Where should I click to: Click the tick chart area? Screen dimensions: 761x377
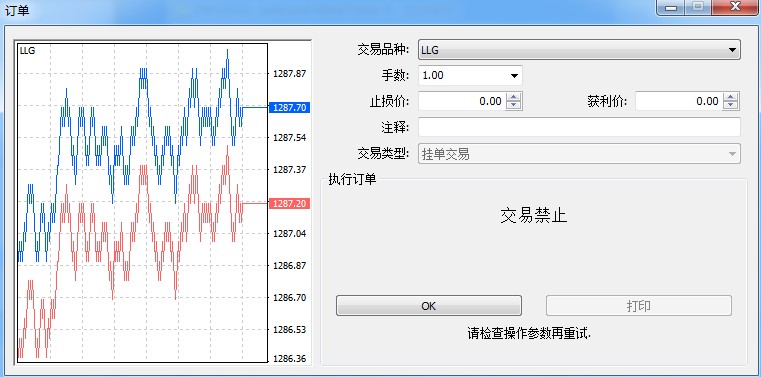142,203
